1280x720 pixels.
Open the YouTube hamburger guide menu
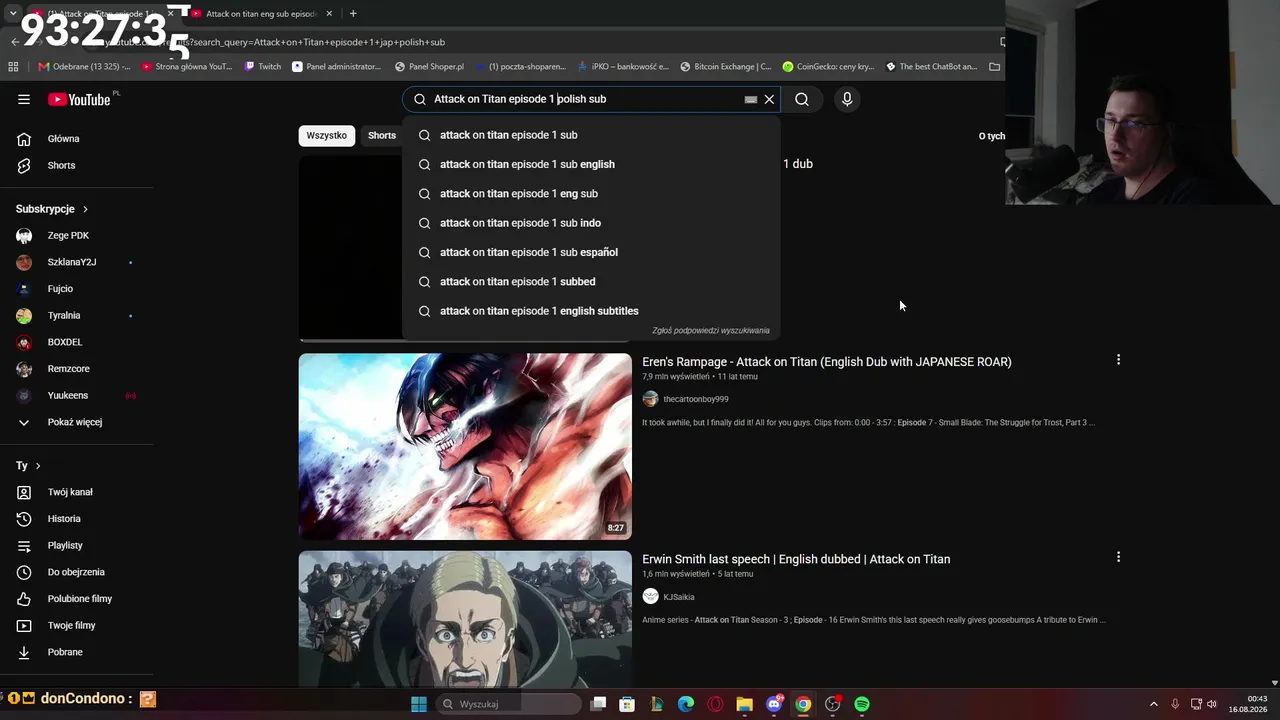pos(24,99)
